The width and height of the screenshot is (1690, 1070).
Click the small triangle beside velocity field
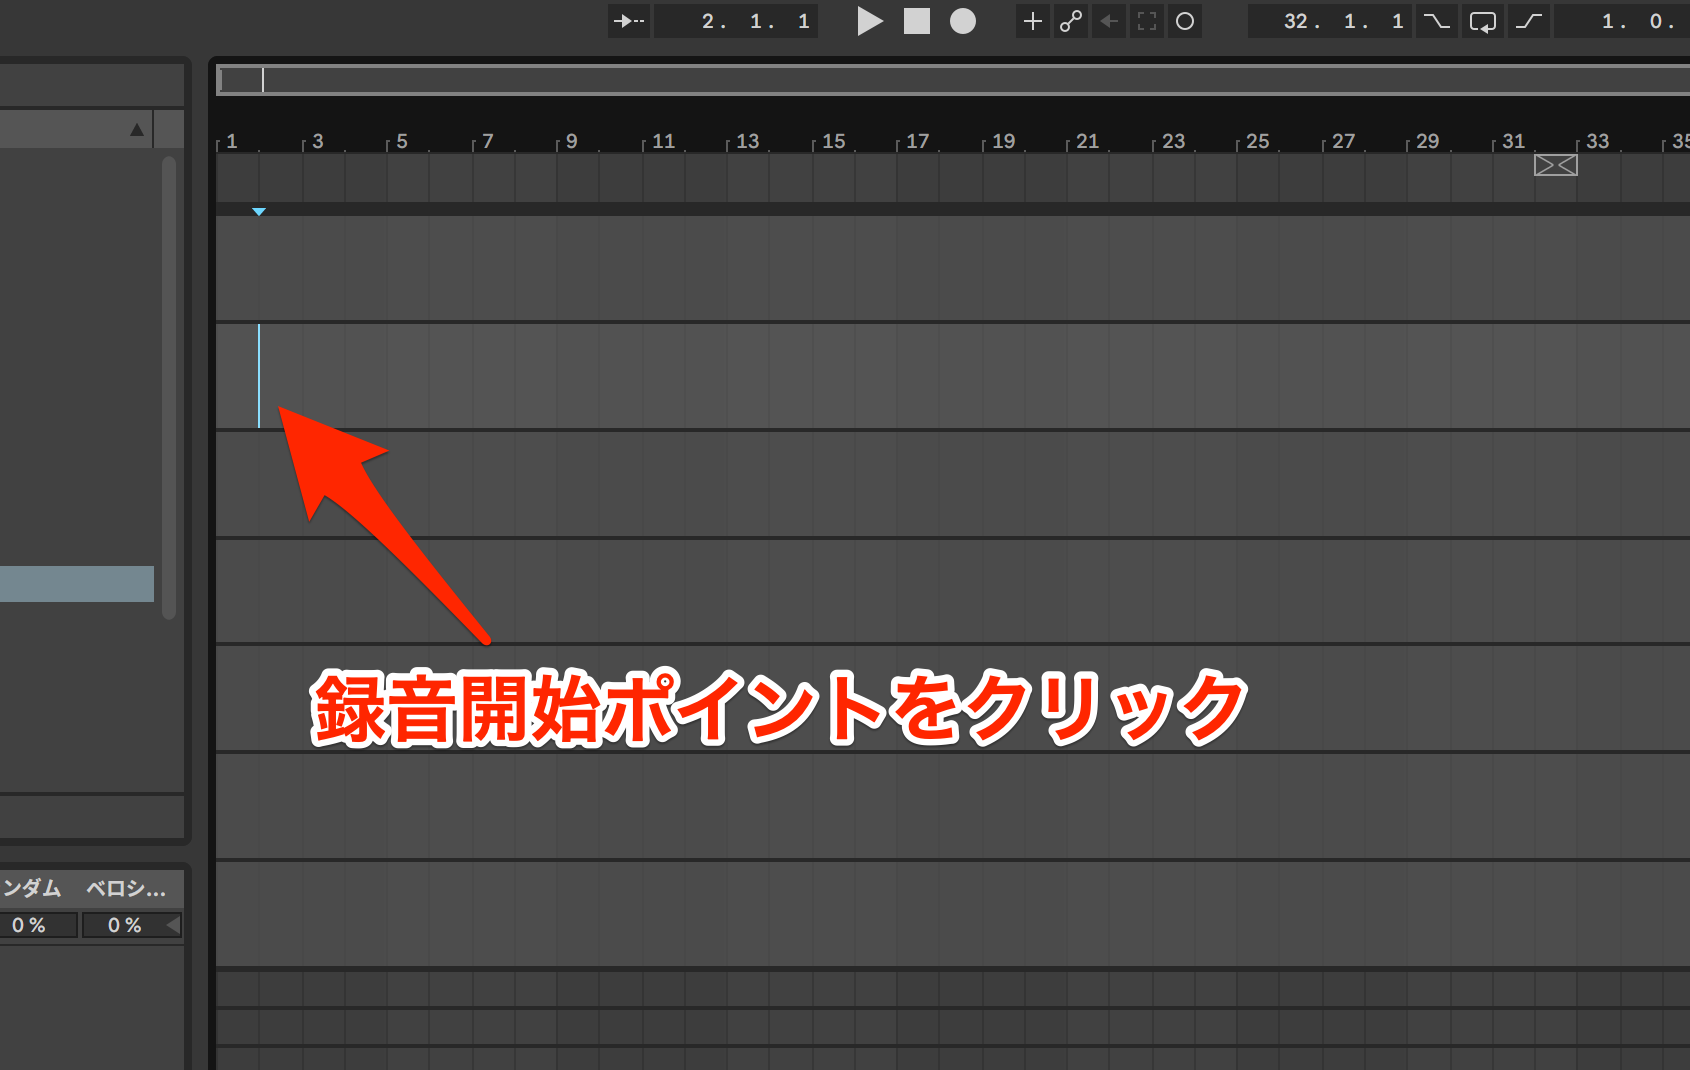tap(173, 925)
